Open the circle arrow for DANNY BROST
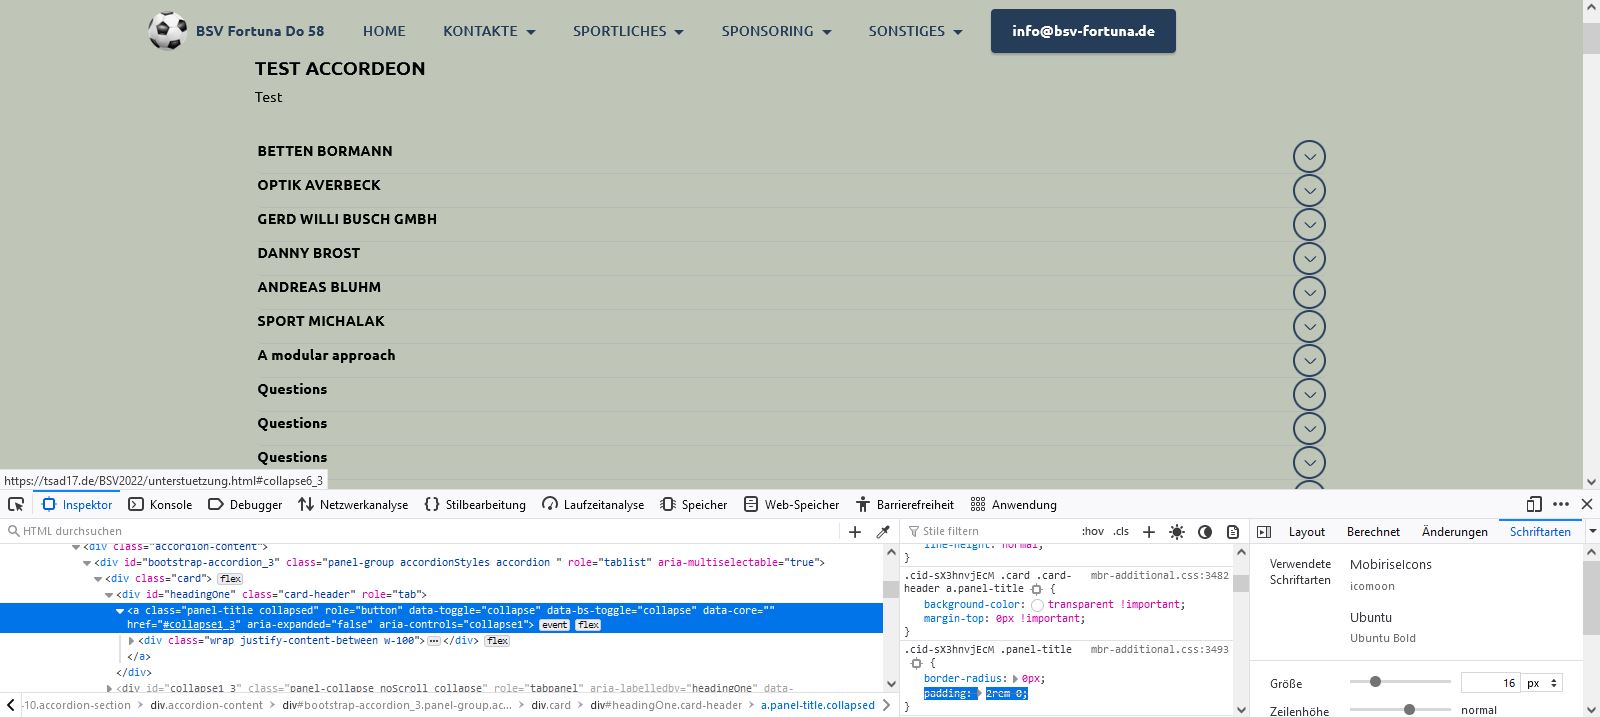This screenshot has width=1600, height=717. click(1309, 258)
